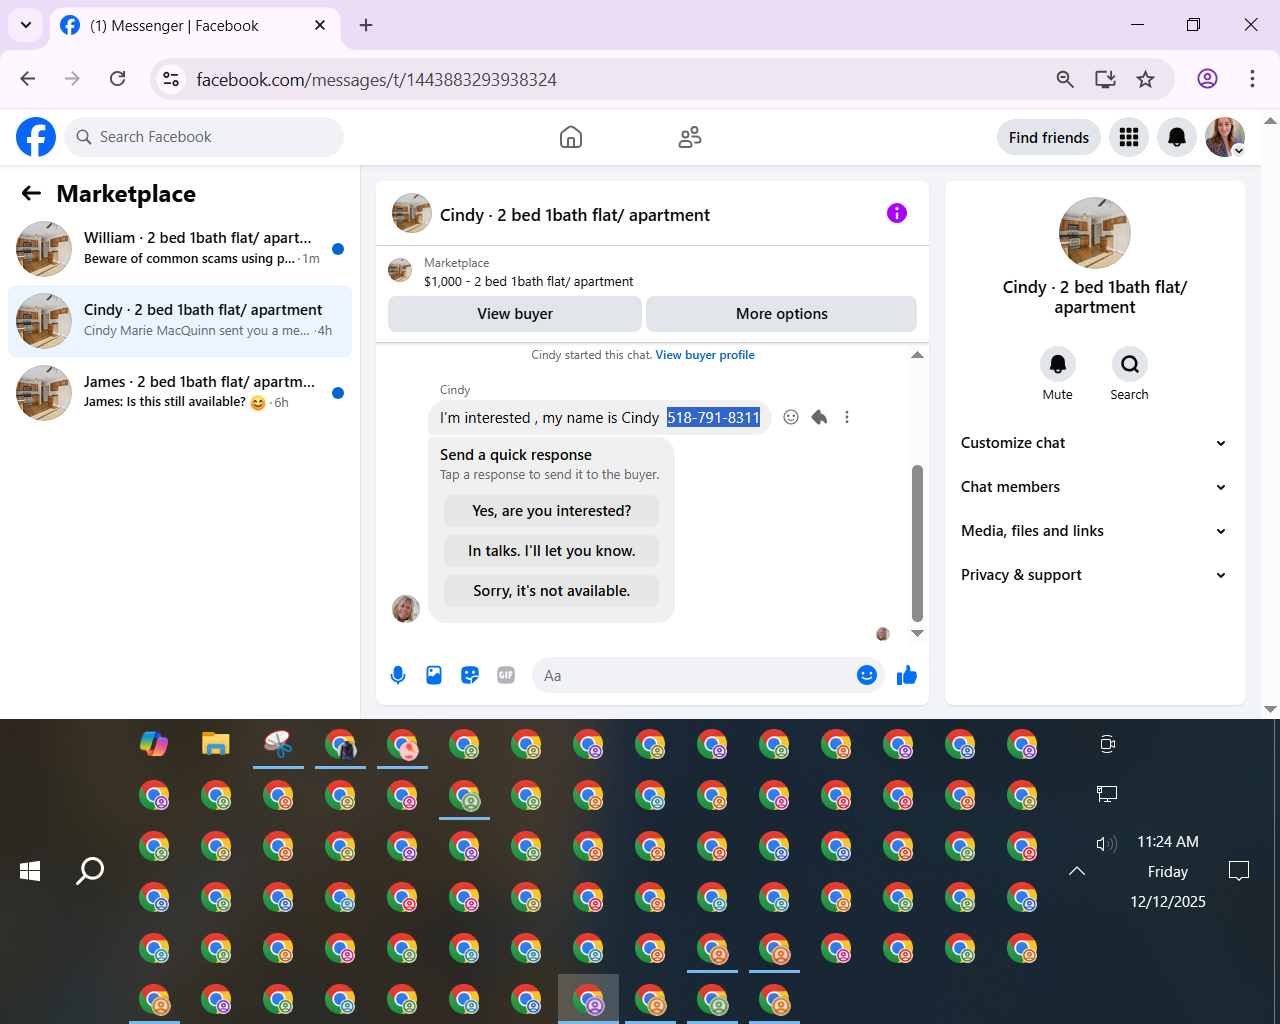
Task: Open emoji picker in message box
Action: (867, 675)
